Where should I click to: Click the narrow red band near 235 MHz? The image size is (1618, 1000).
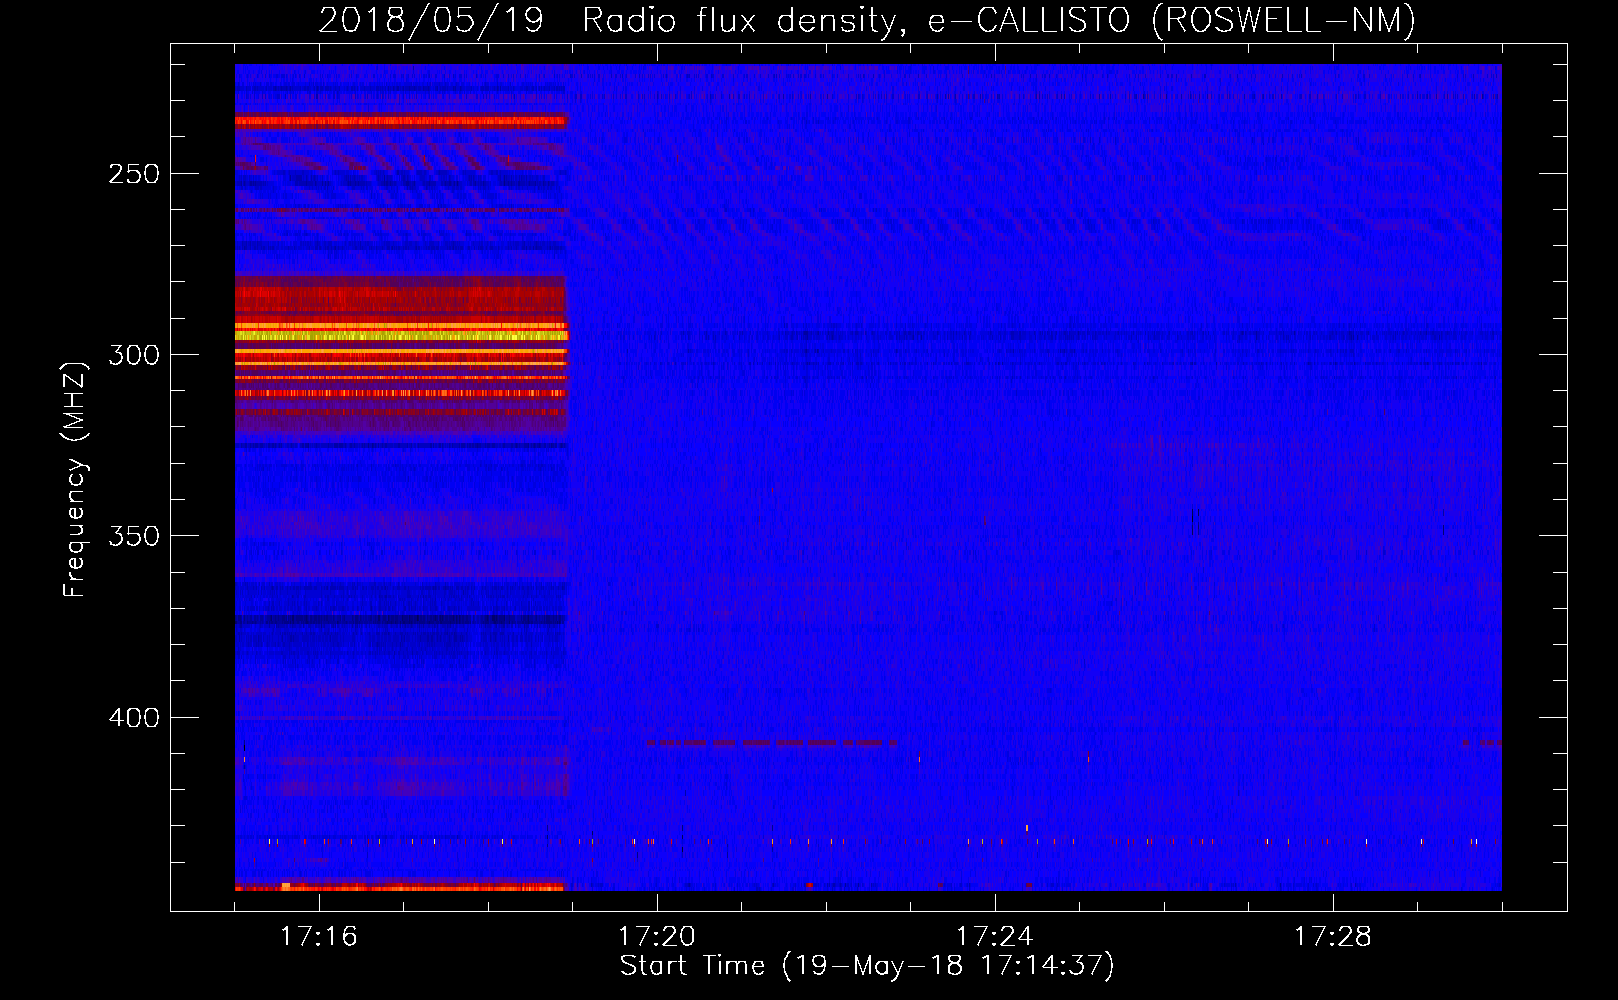(x=401, y=122)
